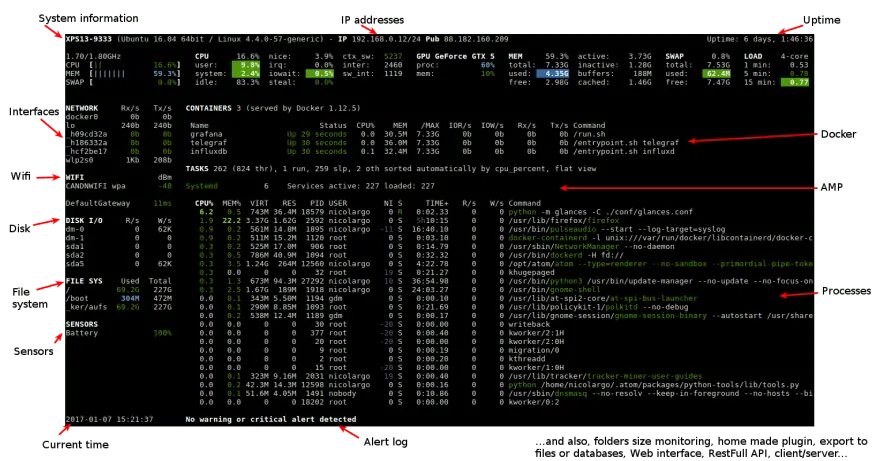Image resolution: width=880 pixels, height=461 pixels.
Task: Click the PID column header
Action: 317,203
